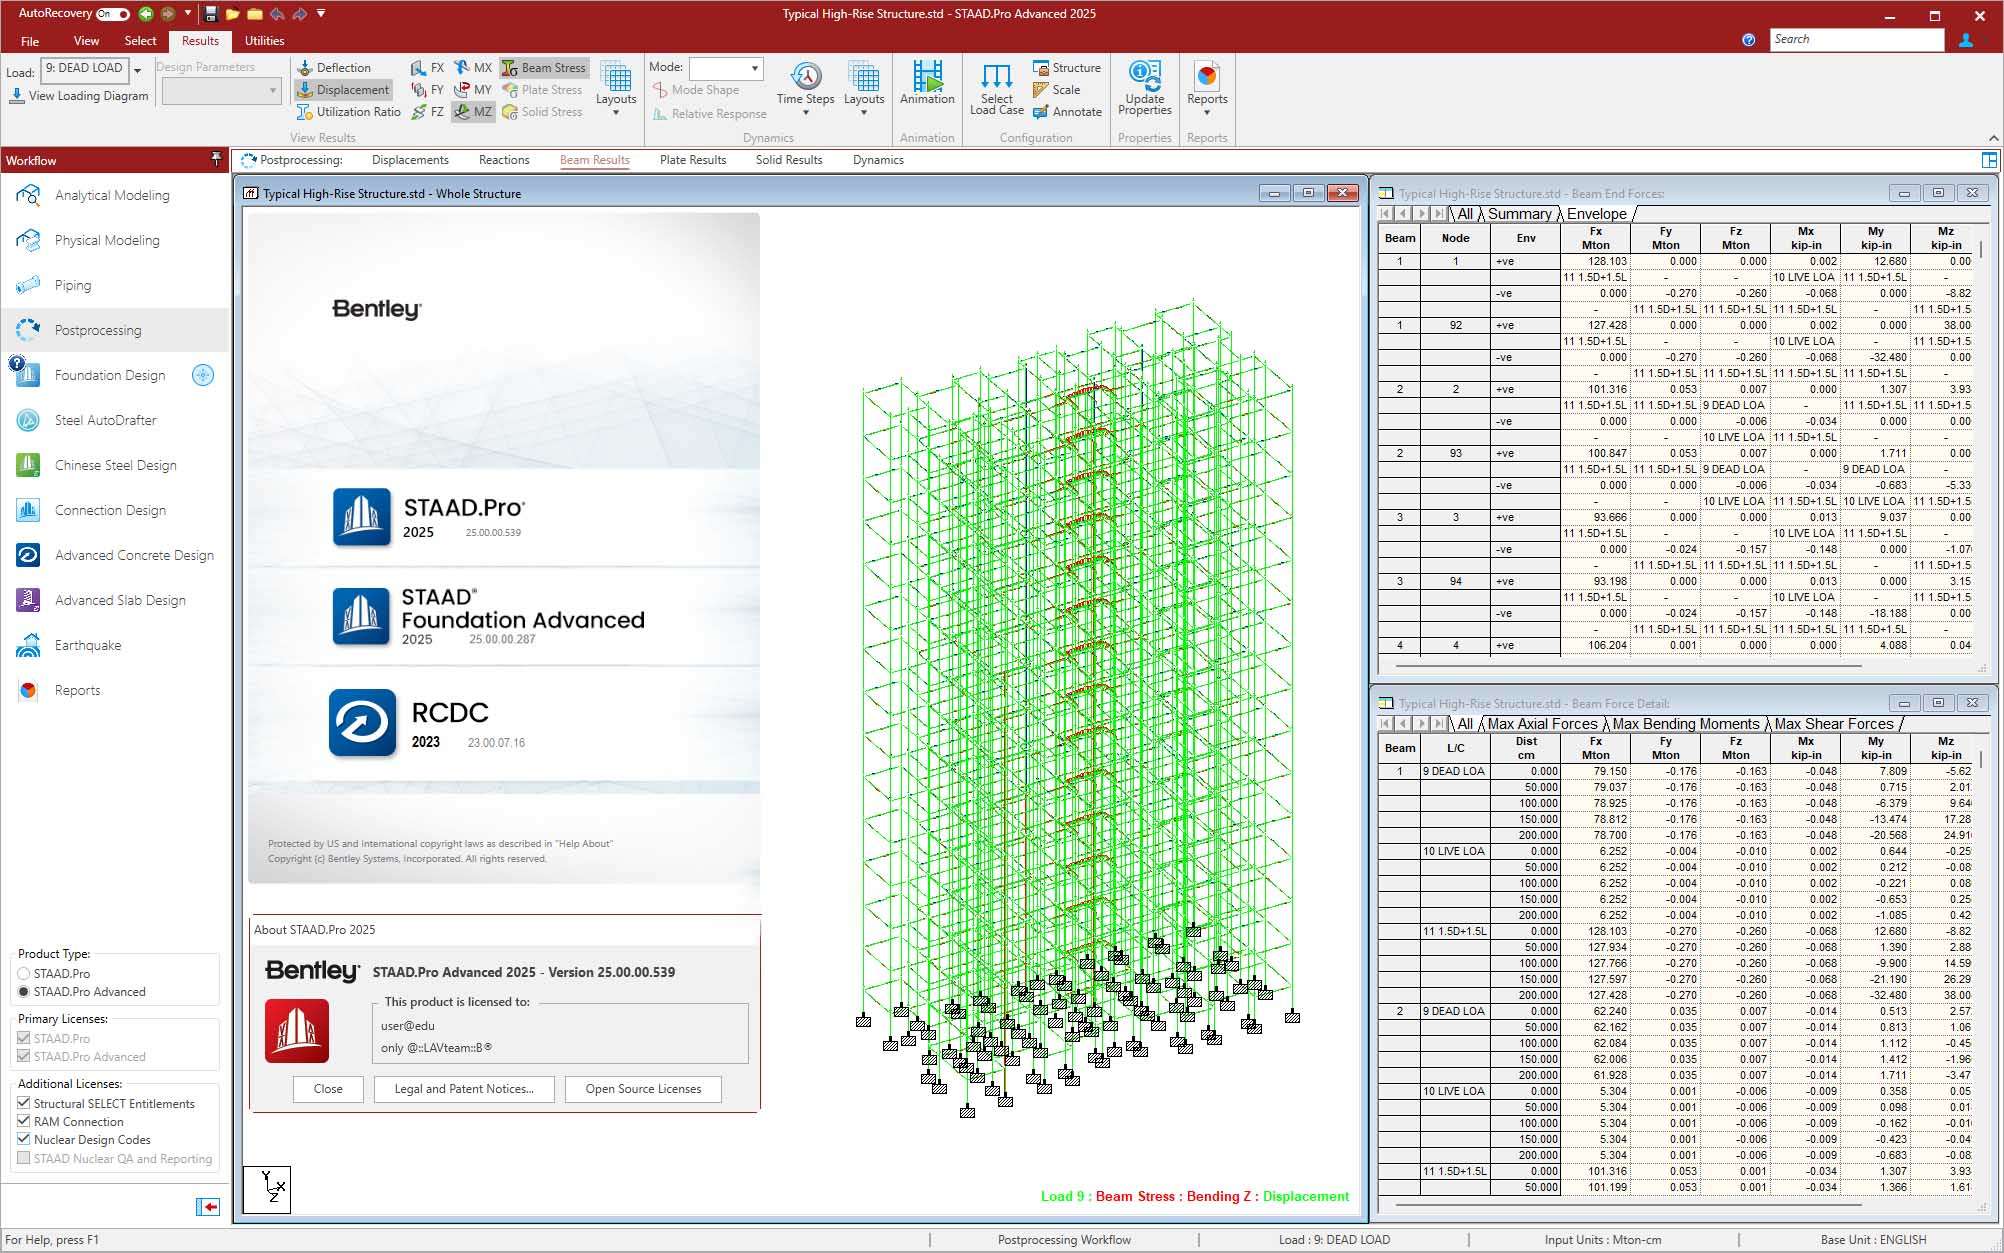Open the Earthquake workflow item

point(87,645)
